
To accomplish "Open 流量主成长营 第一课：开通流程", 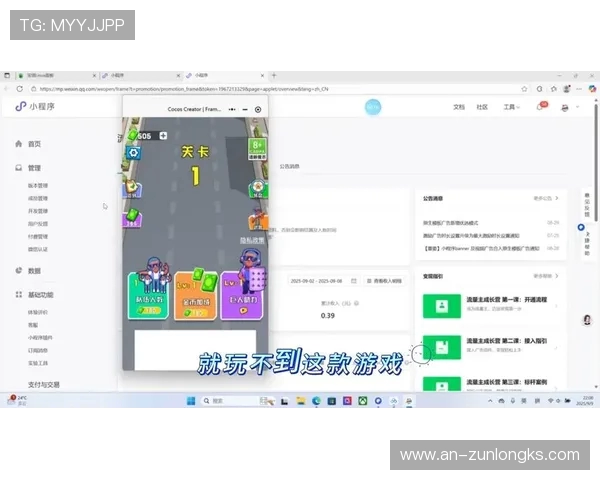I will click(490, 306).
